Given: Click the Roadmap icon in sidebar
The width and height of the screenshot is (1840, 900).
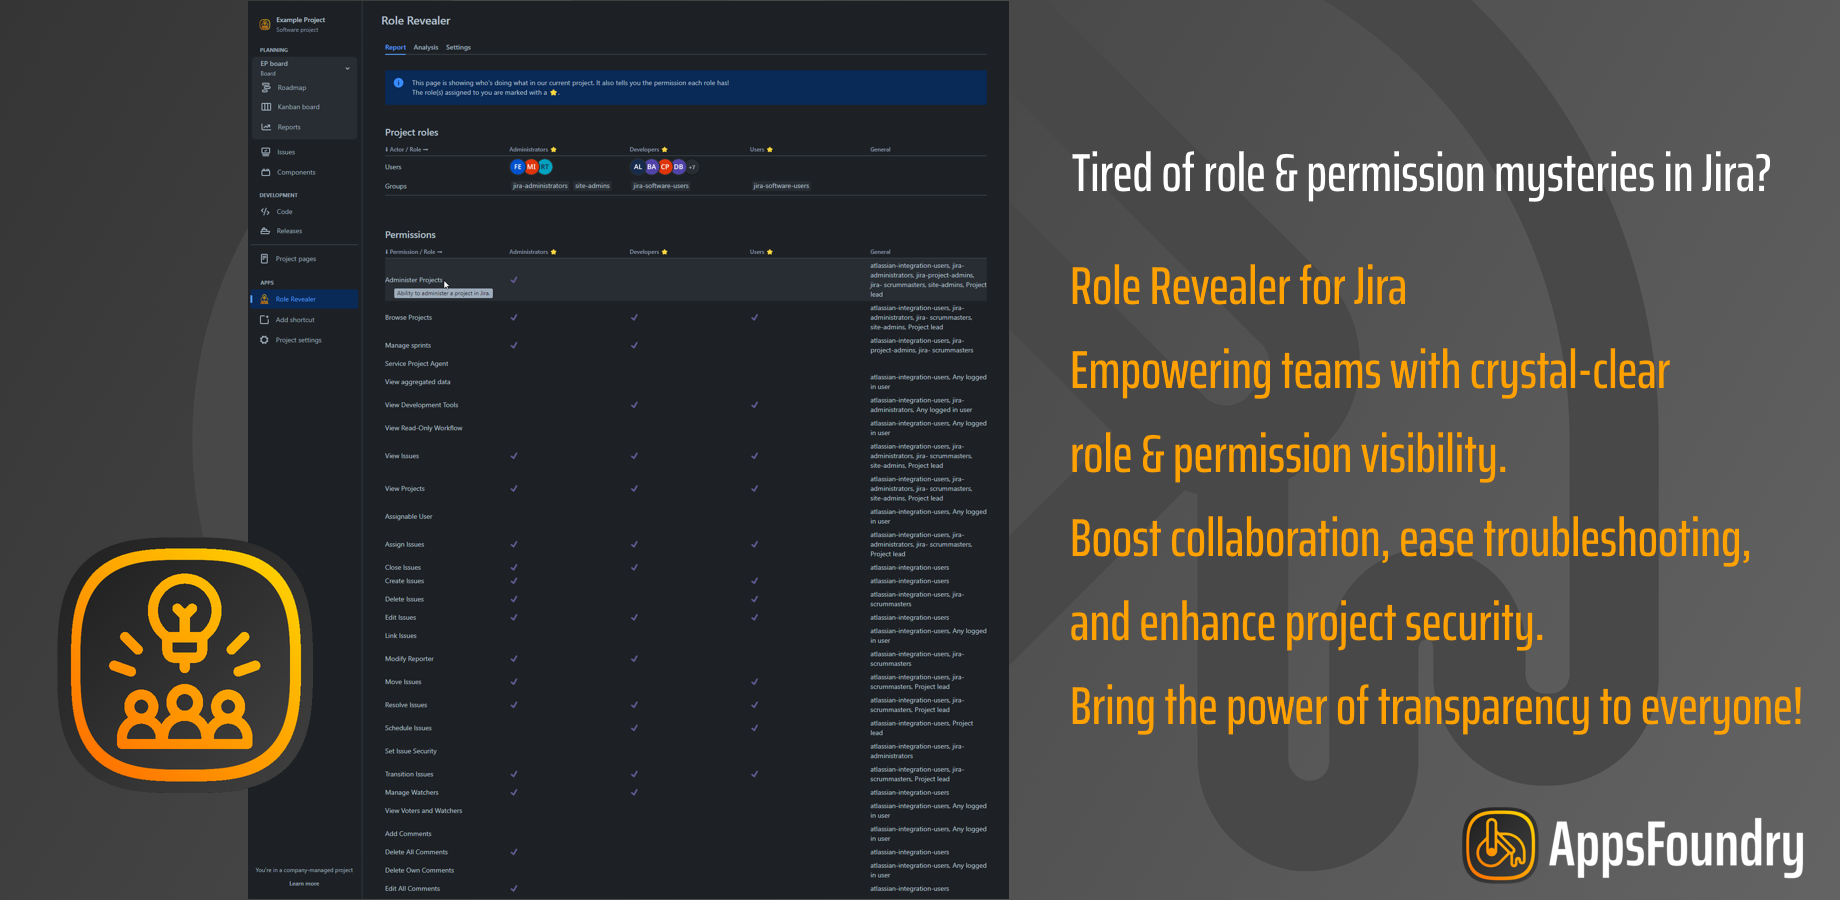Looking at the screenshot, I should 266,88.
